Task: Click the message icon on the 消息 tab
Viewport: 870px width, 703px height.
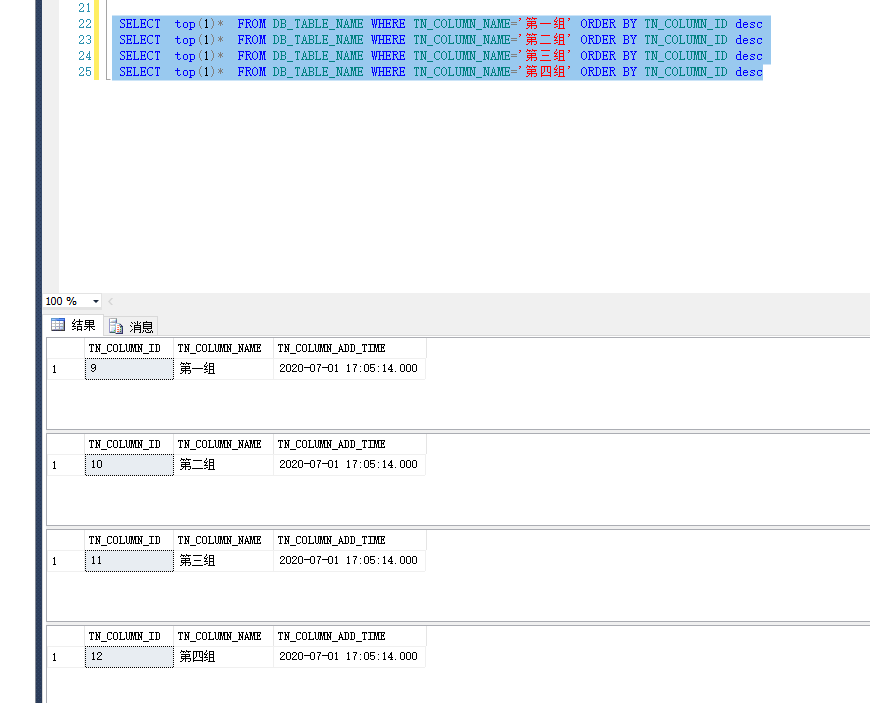Action: (113, 325)
